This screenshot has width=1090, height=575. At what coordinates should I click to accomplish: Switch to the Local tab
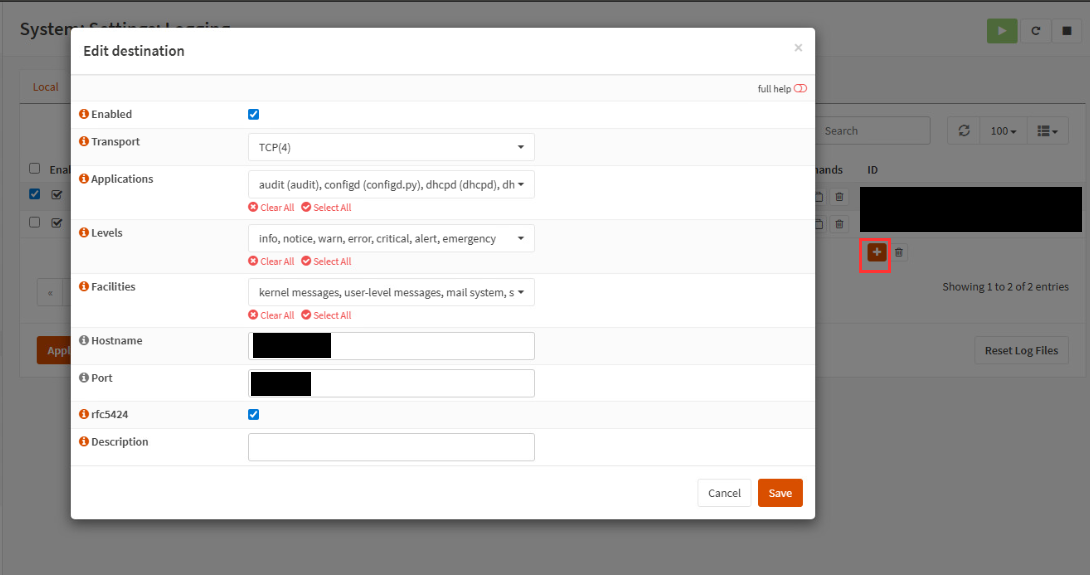coord(45,87)
